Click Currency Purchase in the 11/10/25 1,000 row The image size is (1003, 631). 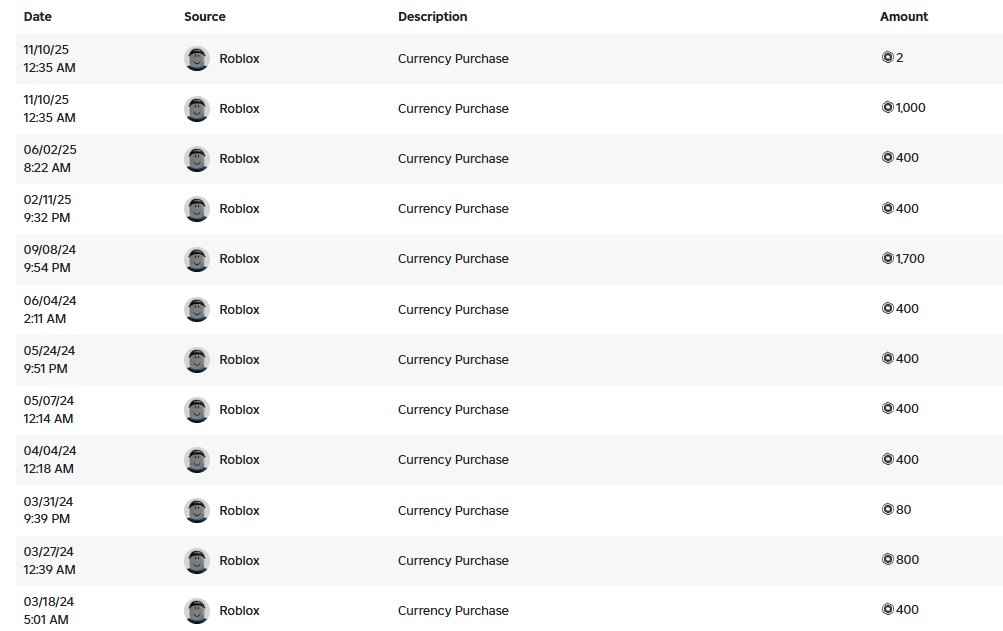click(x=453, y=109)
